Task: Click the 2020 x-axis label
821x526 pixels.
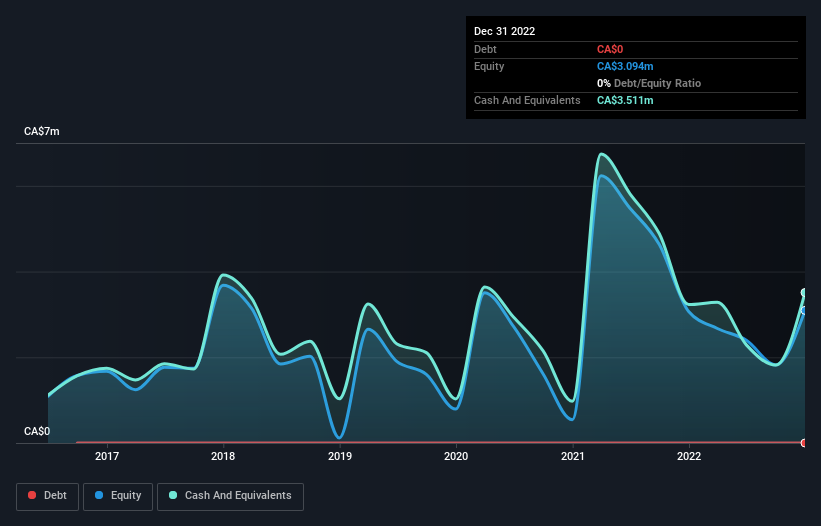Action: 456,456
